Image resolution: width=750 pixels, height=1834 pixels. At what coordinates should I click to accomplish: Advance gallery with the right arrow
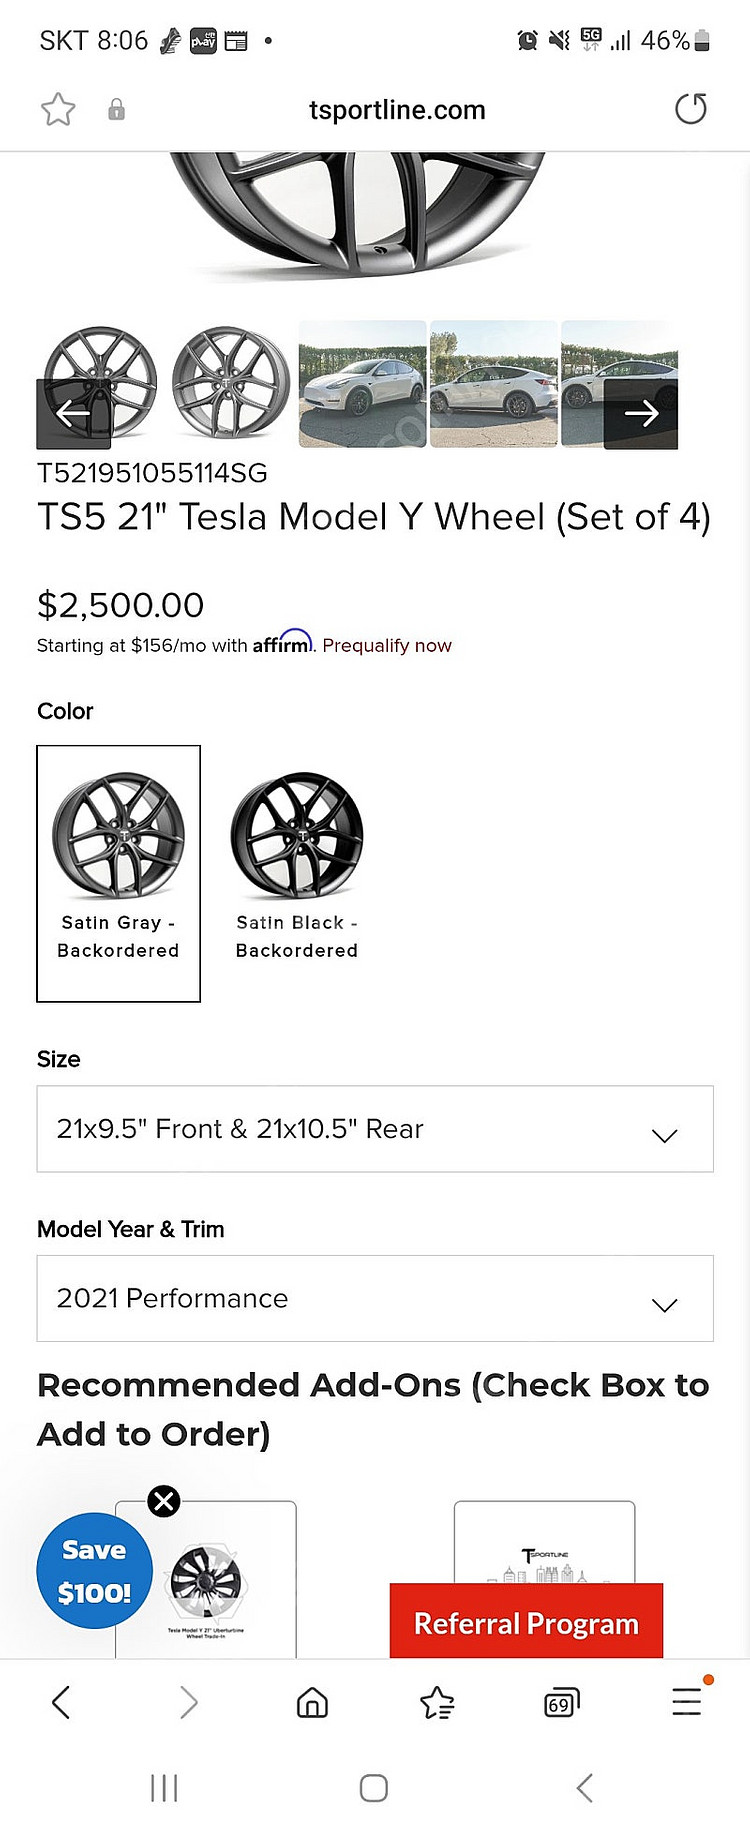pyautogui.click(x=641, y=413)
